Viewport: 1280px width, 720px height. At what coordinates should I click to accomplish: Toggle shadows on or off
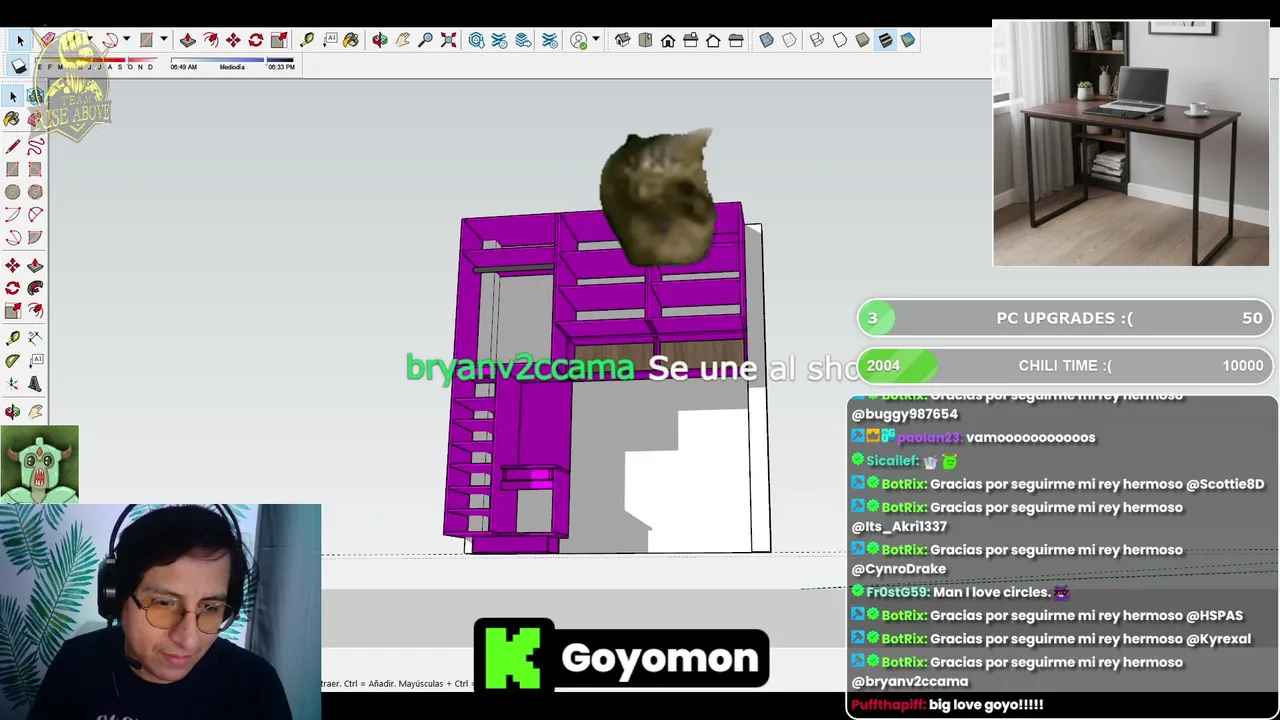[x=18, y=66]
